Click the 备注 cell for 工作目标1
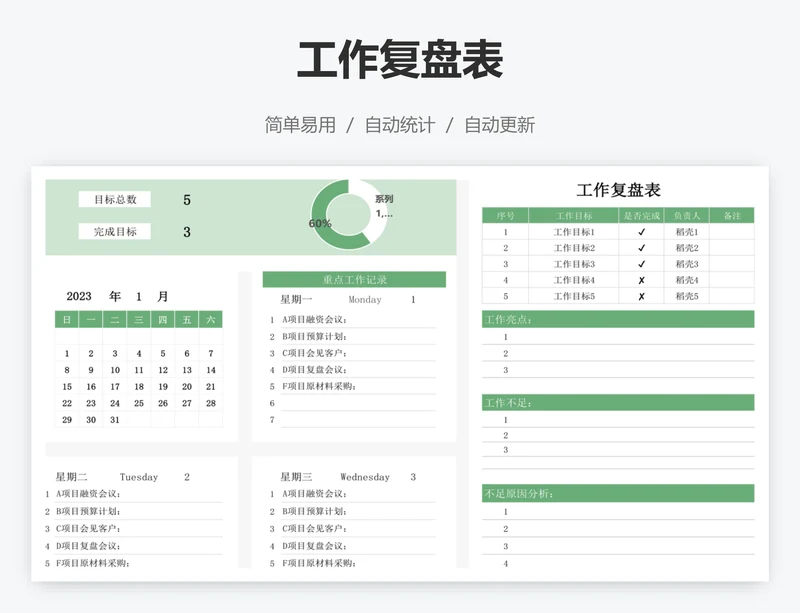The width and height of the screenshot is (800, 613). point(732,232)
